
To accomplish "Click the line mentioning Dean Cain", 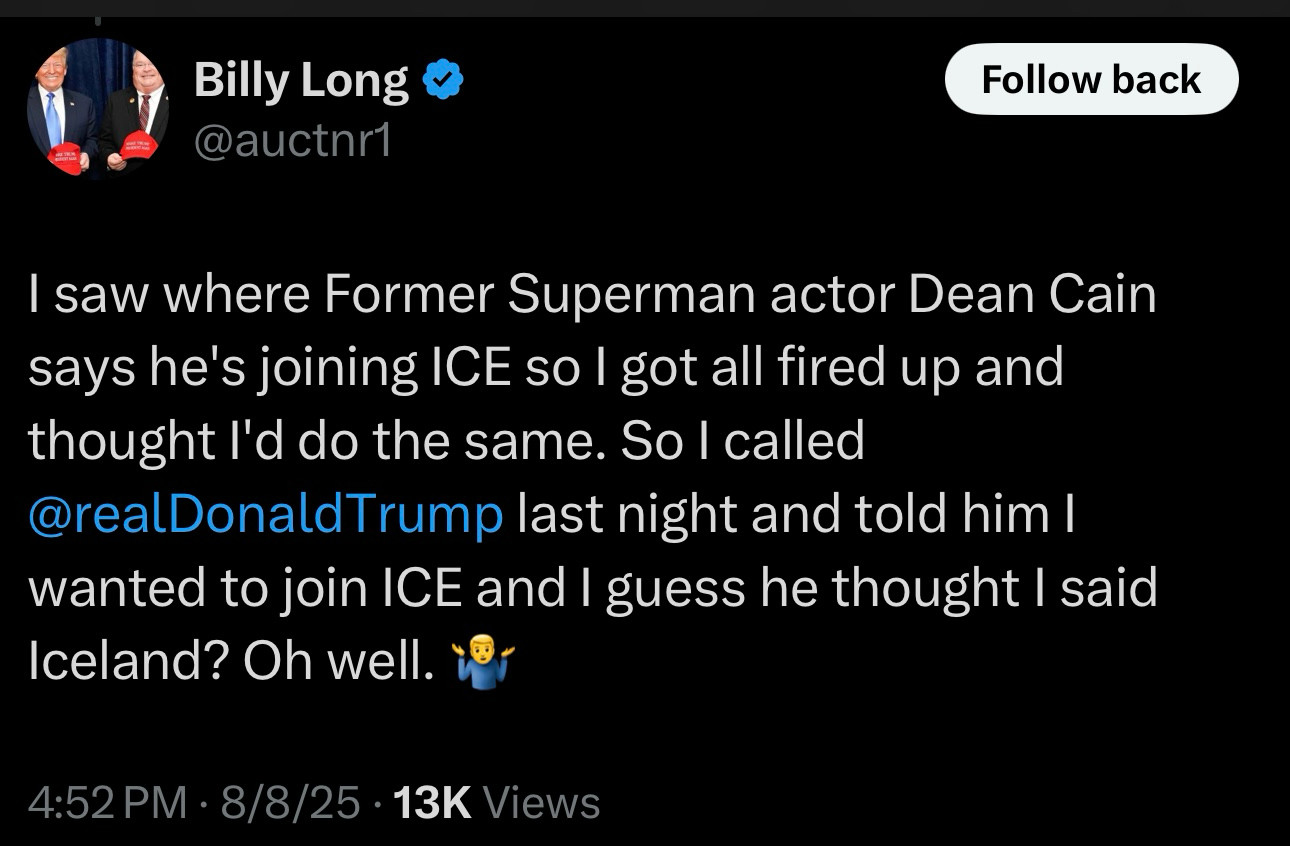I will click(592, 294).
